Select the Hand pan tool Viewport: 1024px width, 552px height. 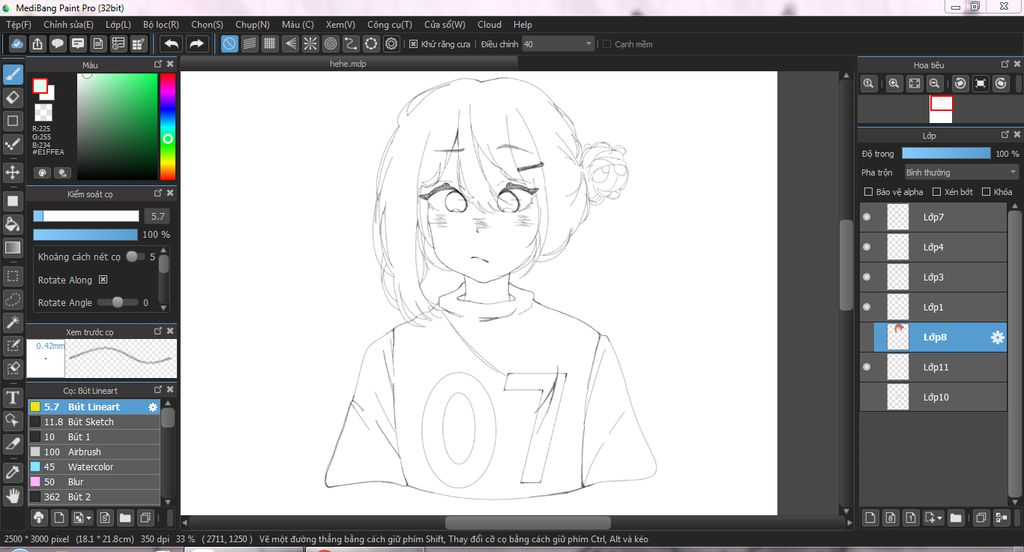12,496
